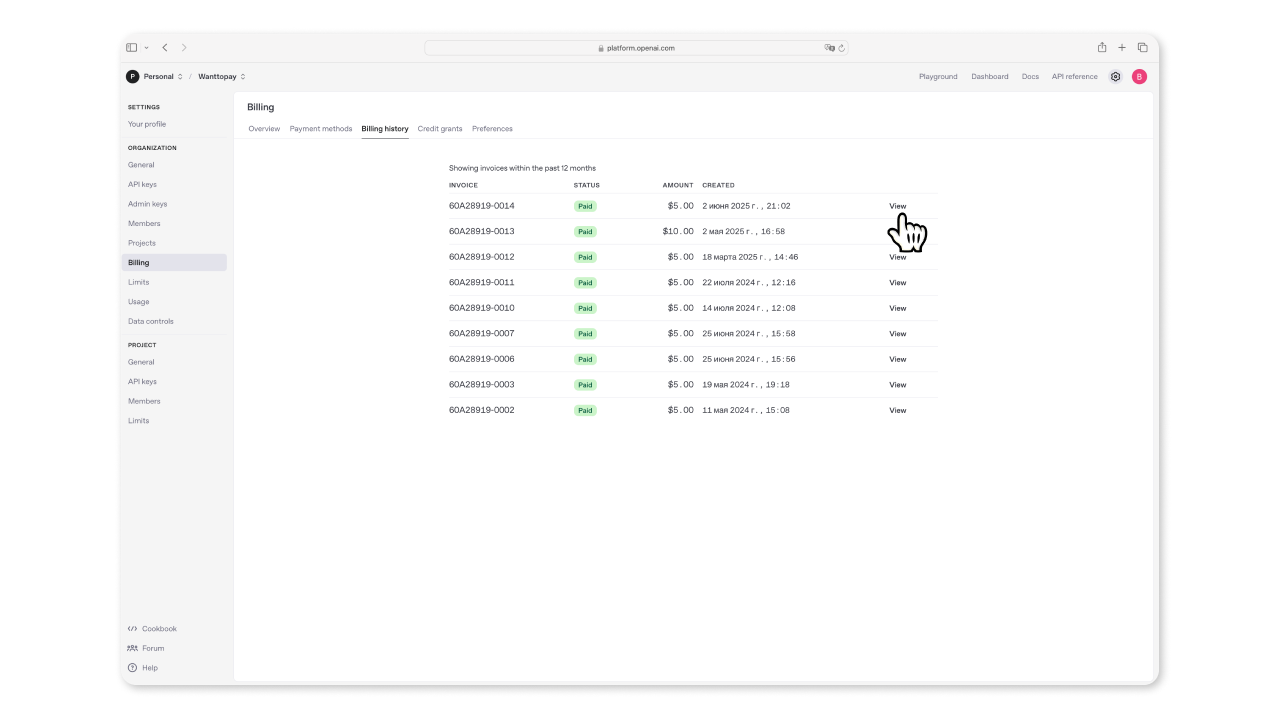Click the browser back arrow
Screen dimensions: 1280x720
165,48
